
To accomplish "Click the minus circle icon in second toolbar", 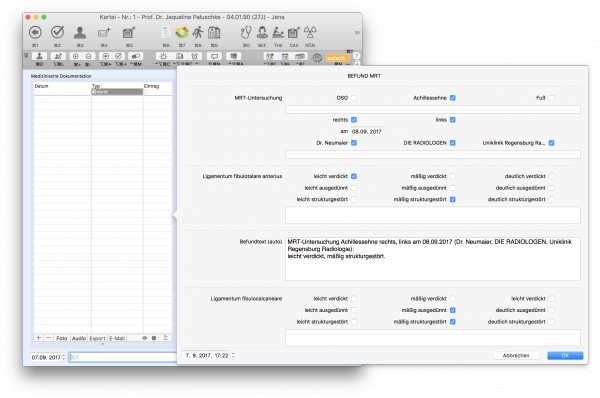I will pyautogui.click(x=88, y=56).
